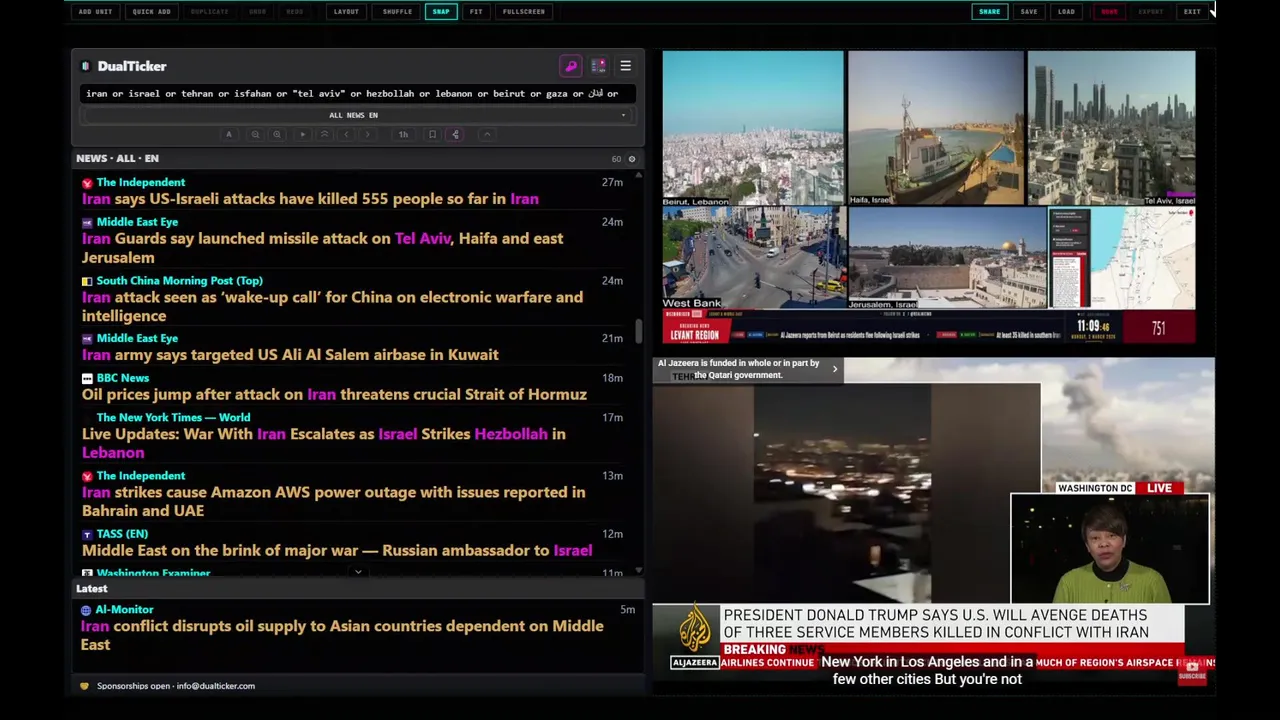Toggle FULLSCREEN mode
This screenshot has height=720, width=1280.
point(524,12)
